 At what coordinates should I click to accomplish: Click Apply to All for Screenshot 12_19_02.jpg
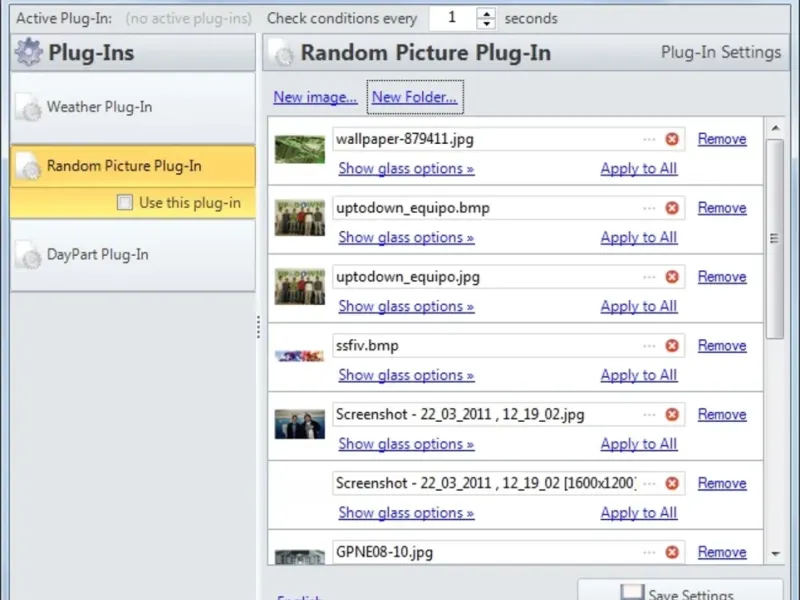click(x=639, y=444)
